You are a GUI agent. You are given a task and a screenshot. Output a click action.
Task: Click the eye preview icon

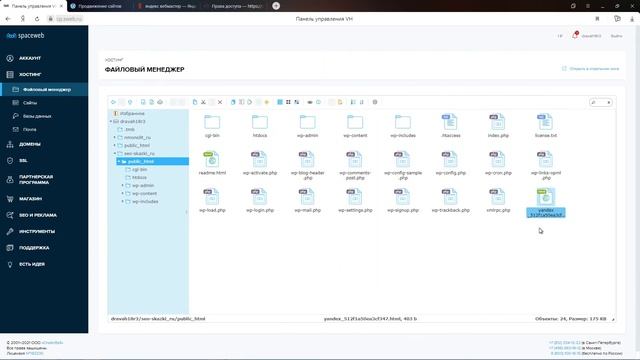[x=310, y=102]
